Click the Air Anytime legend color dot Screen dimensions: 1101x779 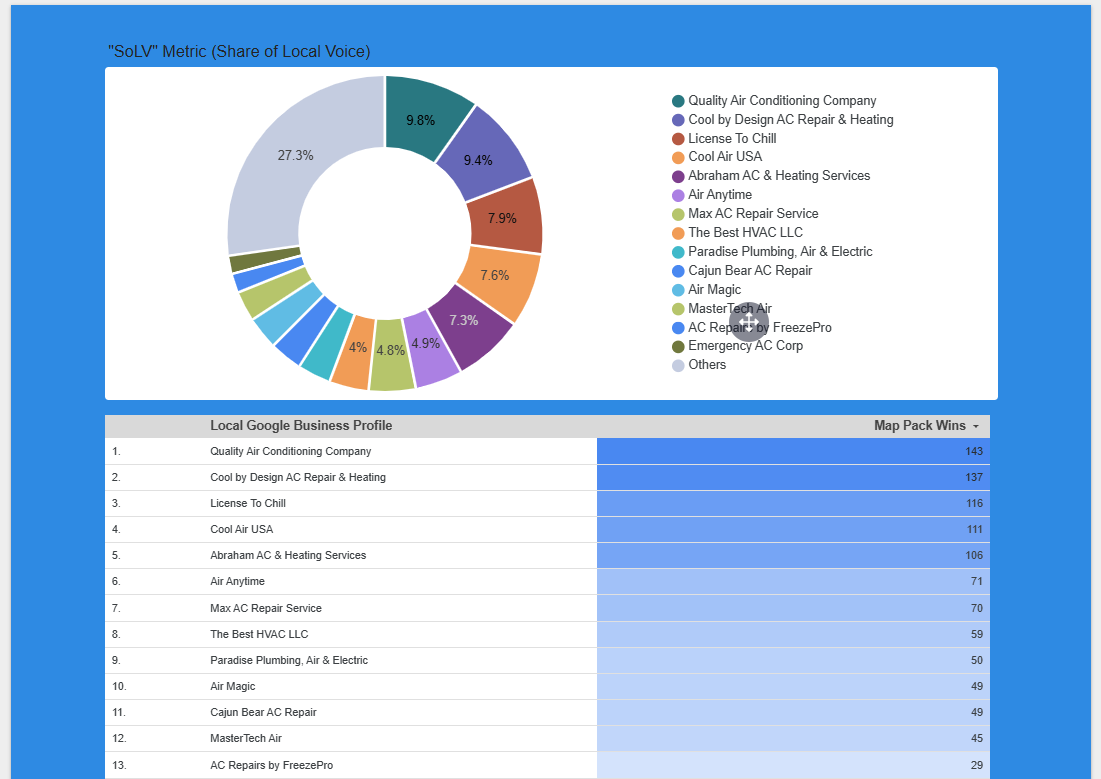click(678, 195)
